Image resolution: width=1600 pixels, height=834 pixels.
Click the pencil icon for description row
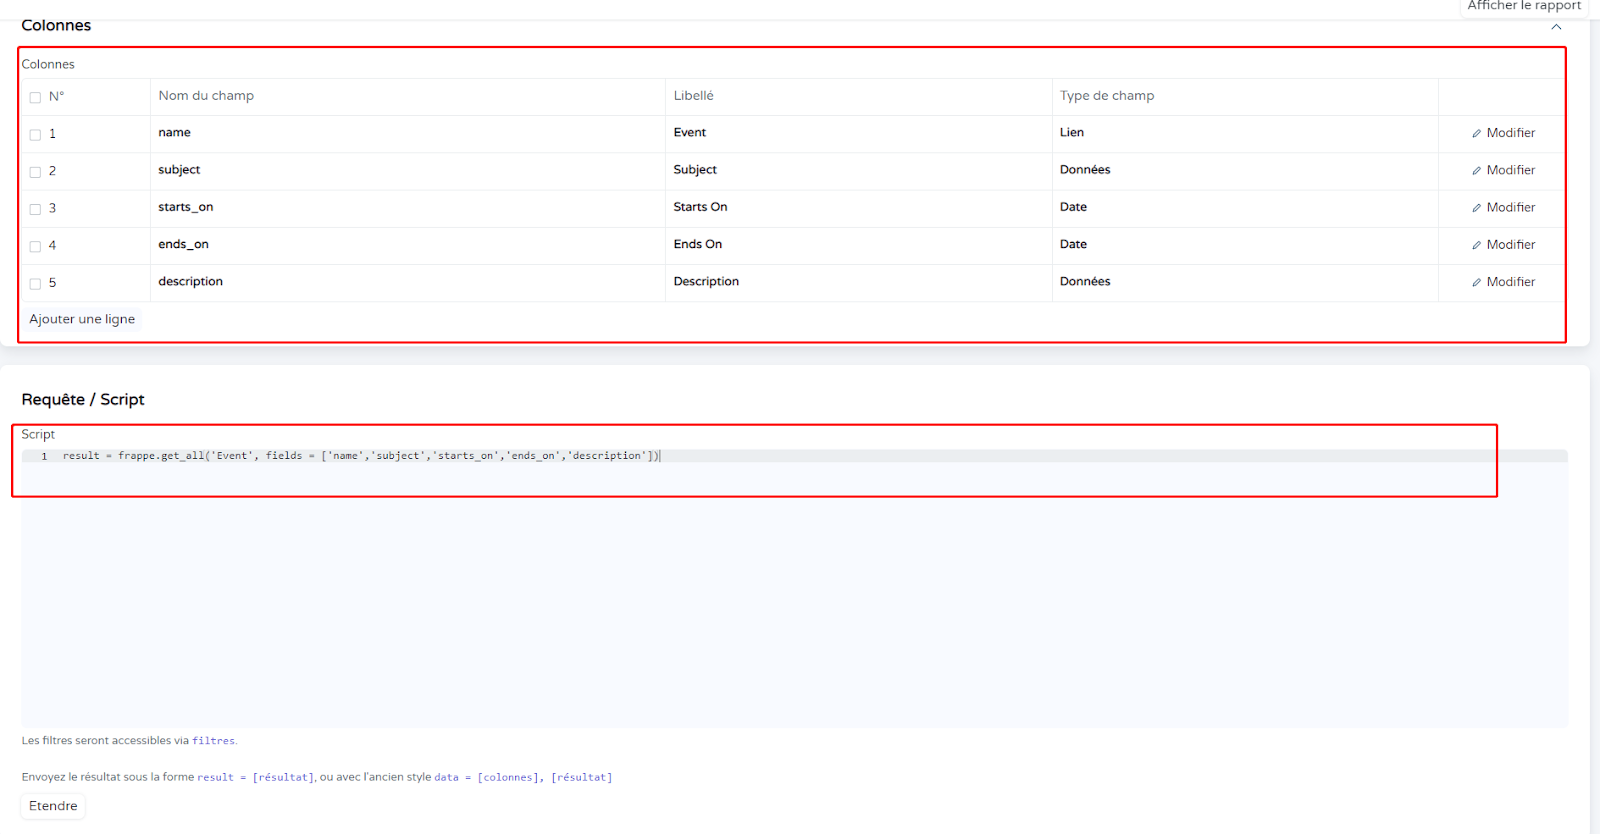click(x=1476, y=283)
